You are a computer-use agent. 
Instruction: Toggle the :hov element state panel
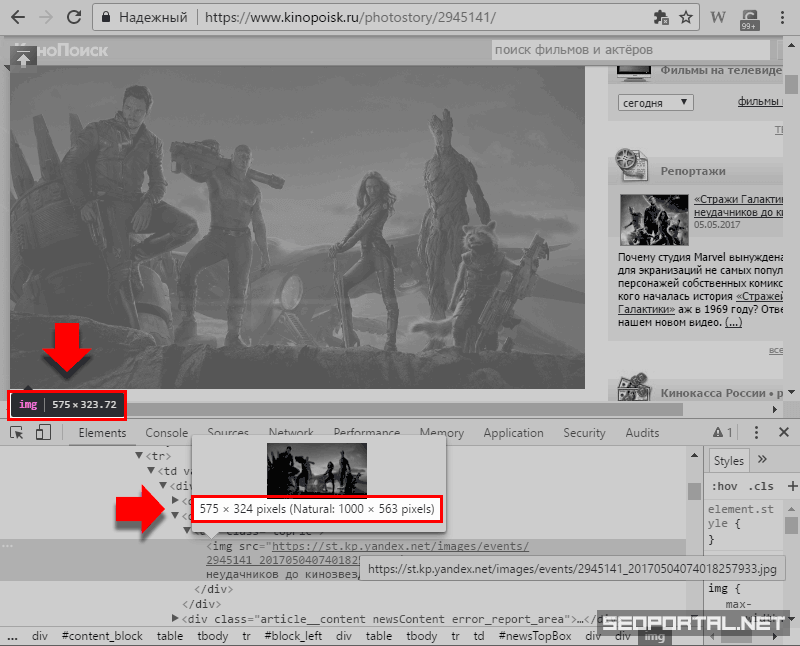[725, 486]
